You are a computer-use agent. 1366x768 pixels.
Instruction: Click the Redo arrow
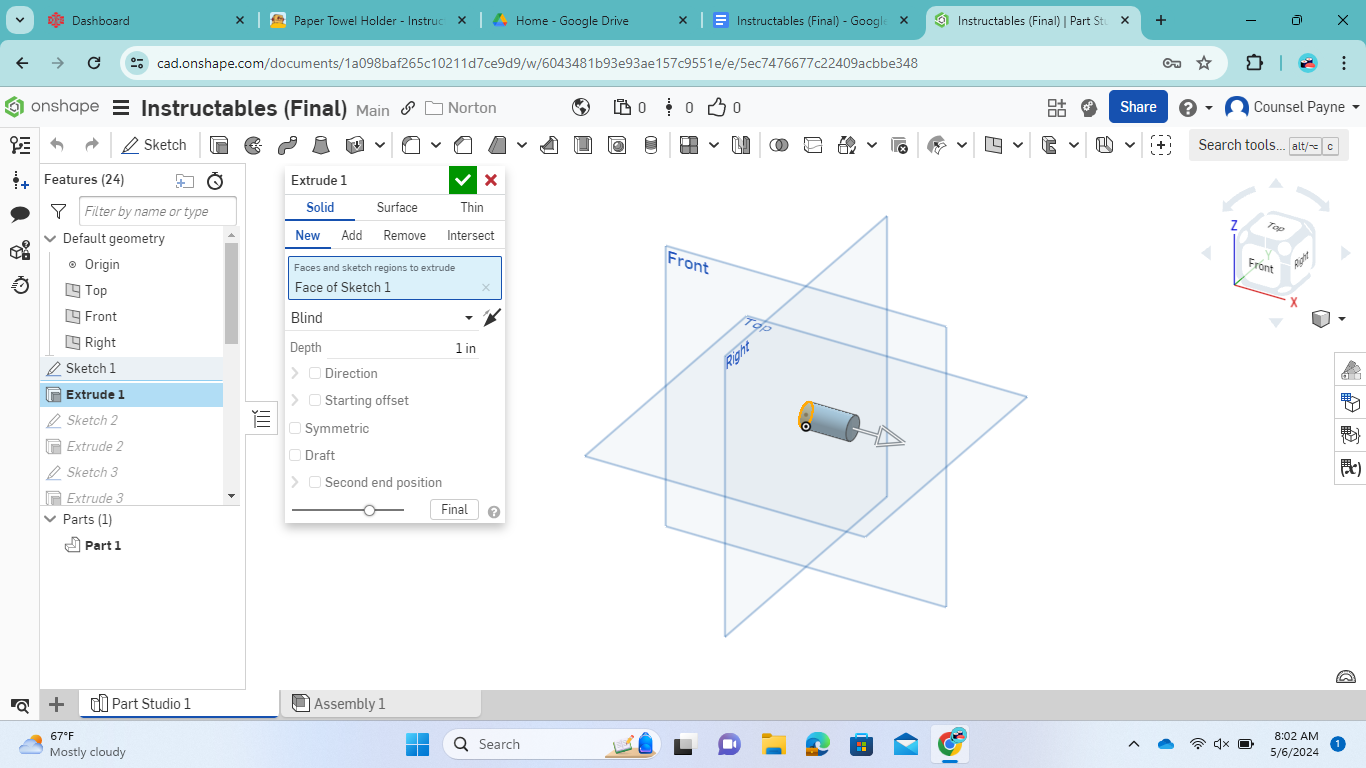[91, 145]
